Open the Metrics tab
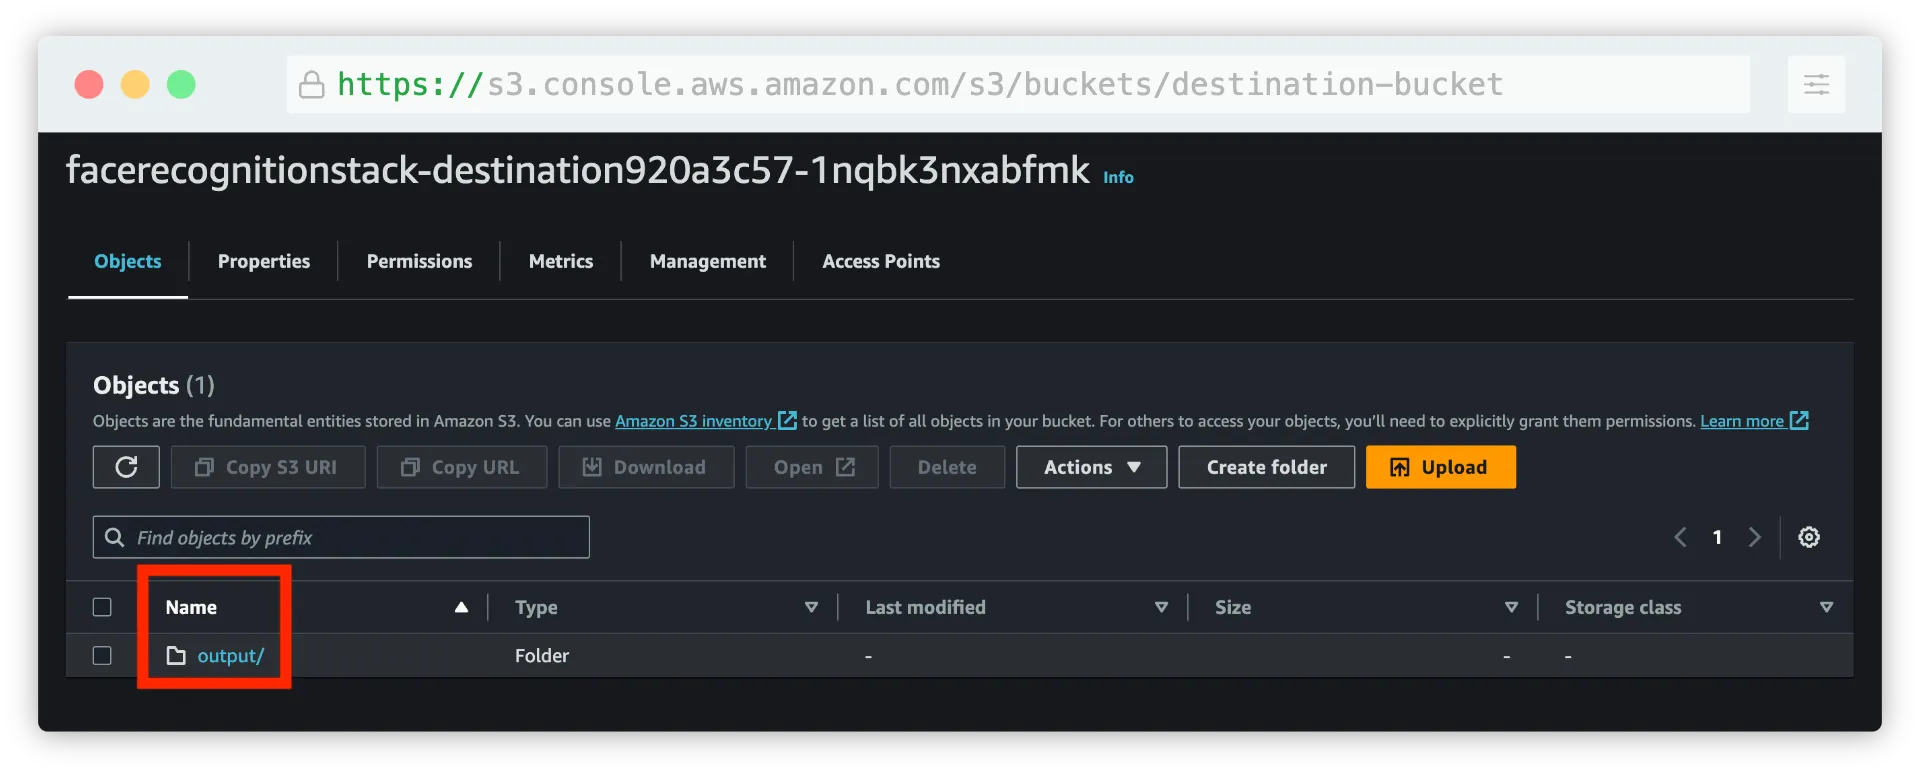 pyautogui.click(x=561, y=261)
